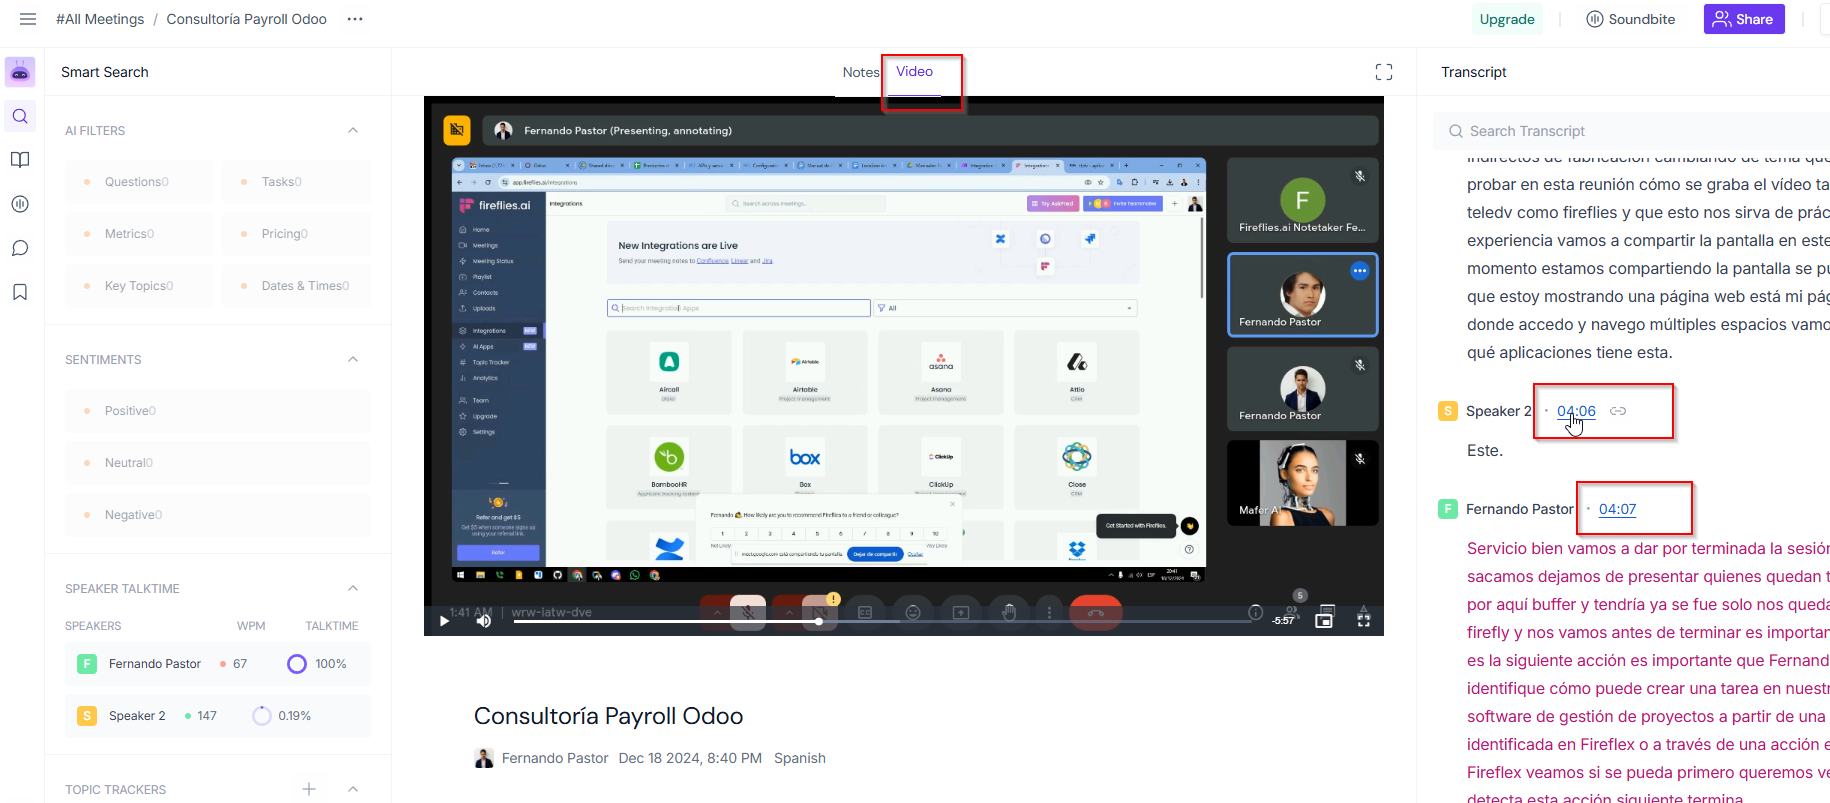
Task: Click the purple Share button
Action: click(1743, 19)
